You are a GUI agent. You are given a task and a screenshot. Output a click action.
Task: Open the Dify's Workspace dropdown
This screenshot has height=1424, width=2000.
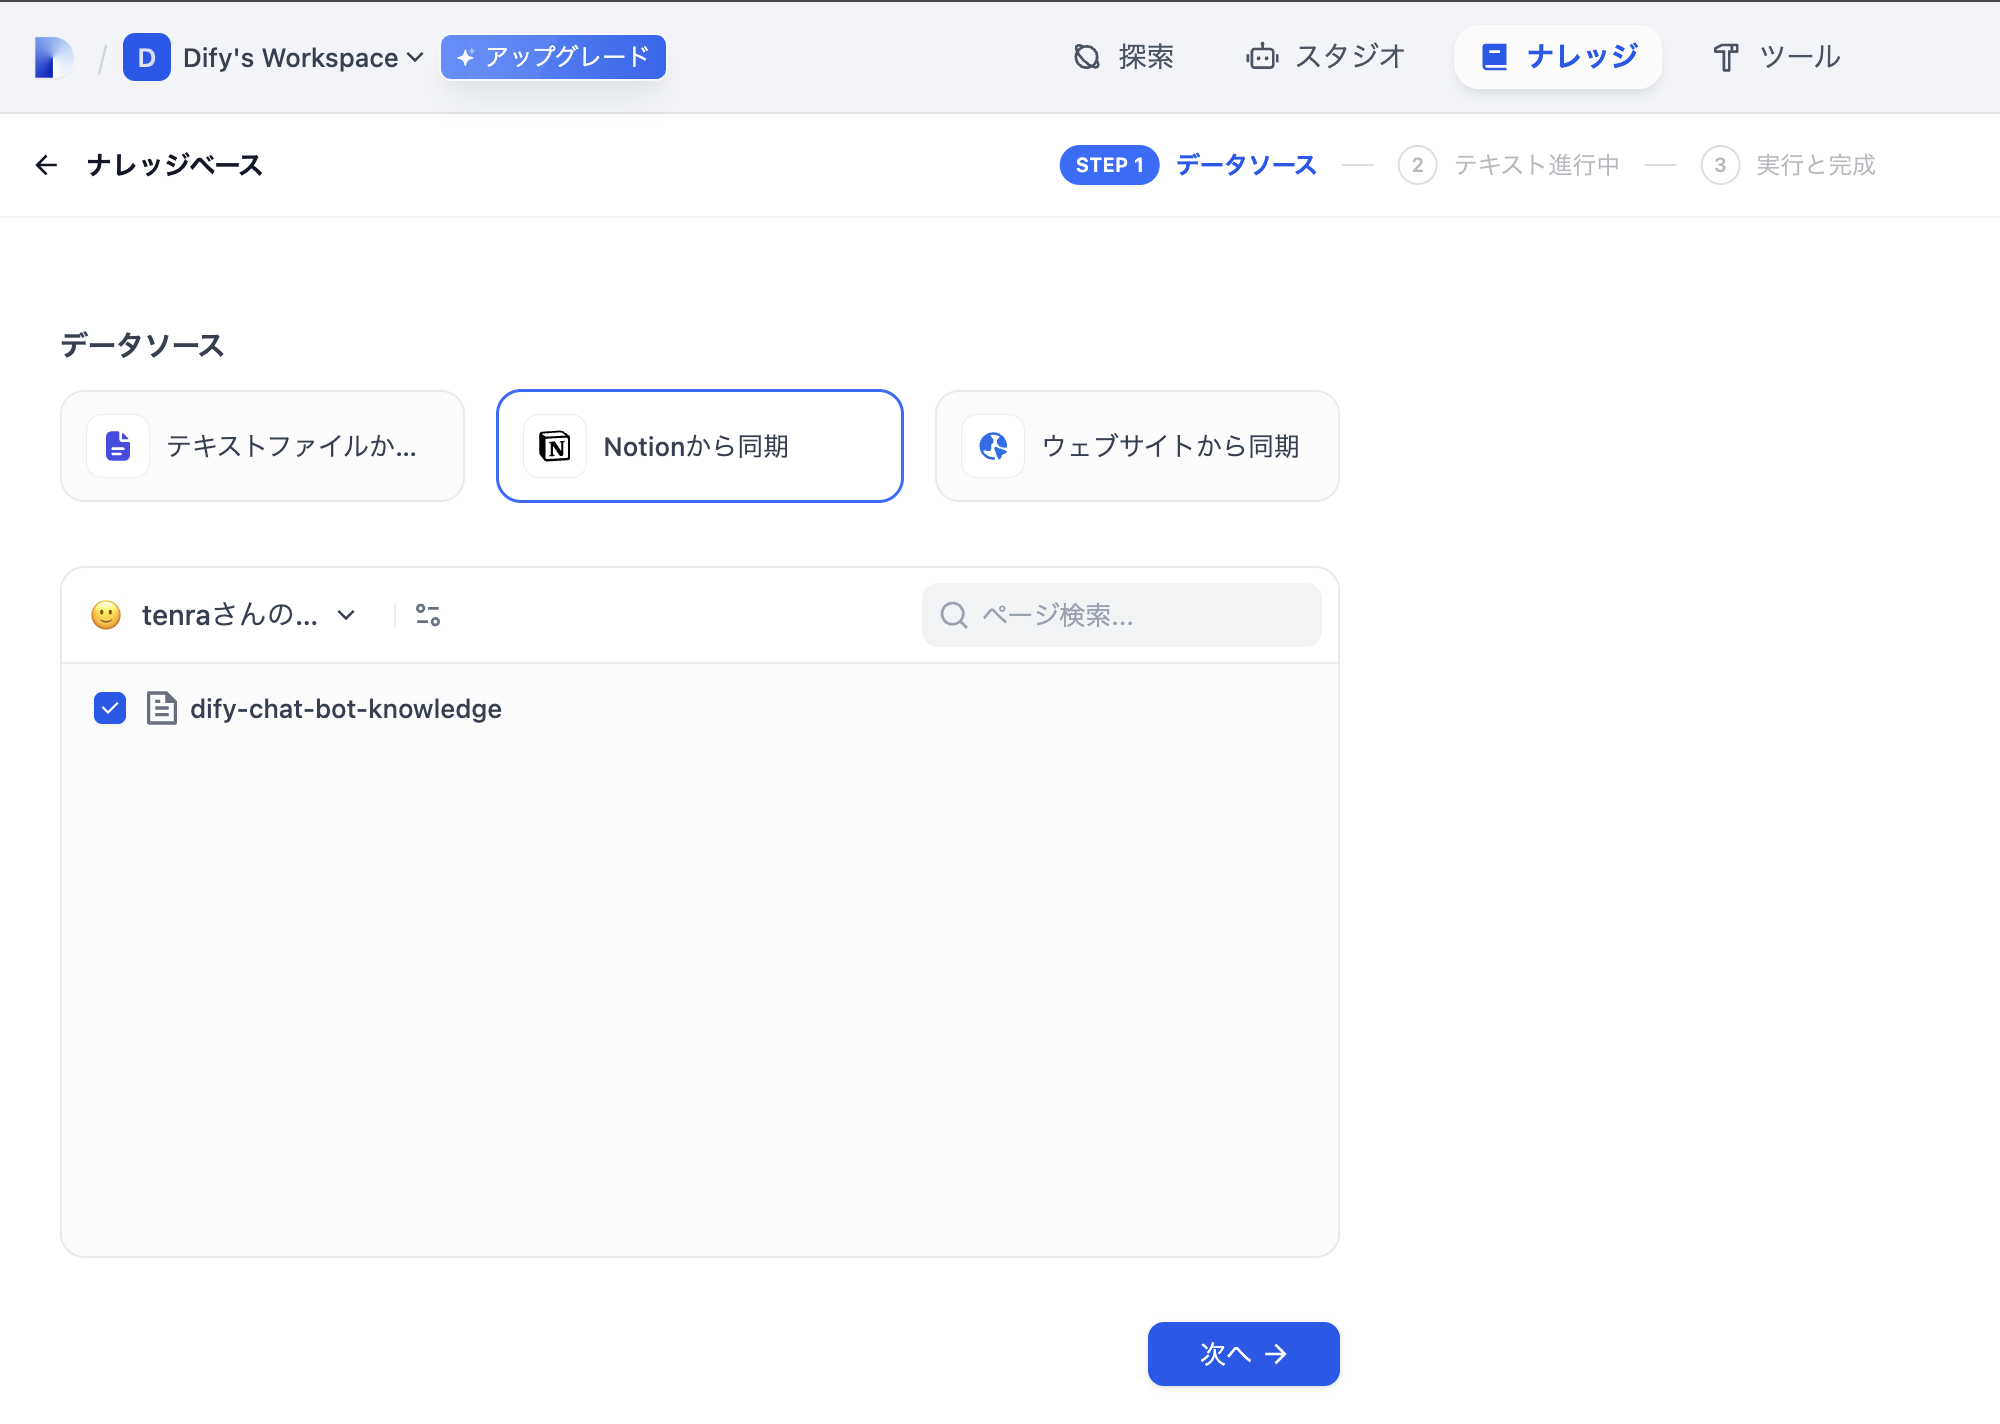pyautogui.click(x=303, y=57)
